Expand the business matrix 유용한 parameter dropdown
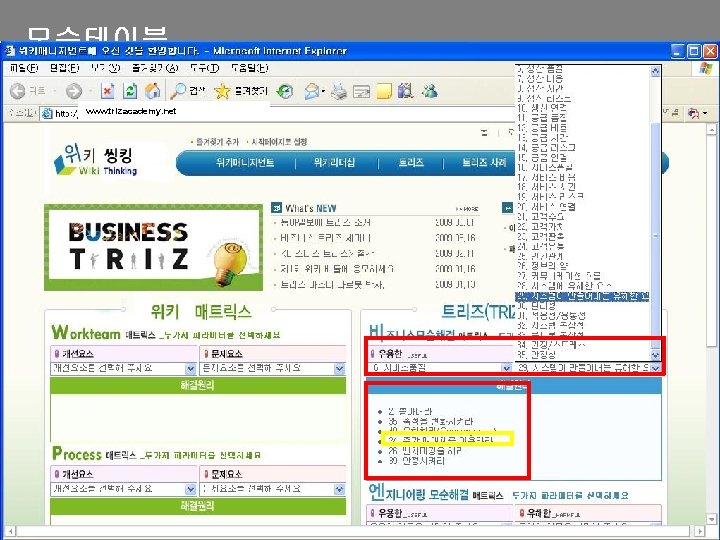Screen dimensions: 720x540 pos(506,368)
